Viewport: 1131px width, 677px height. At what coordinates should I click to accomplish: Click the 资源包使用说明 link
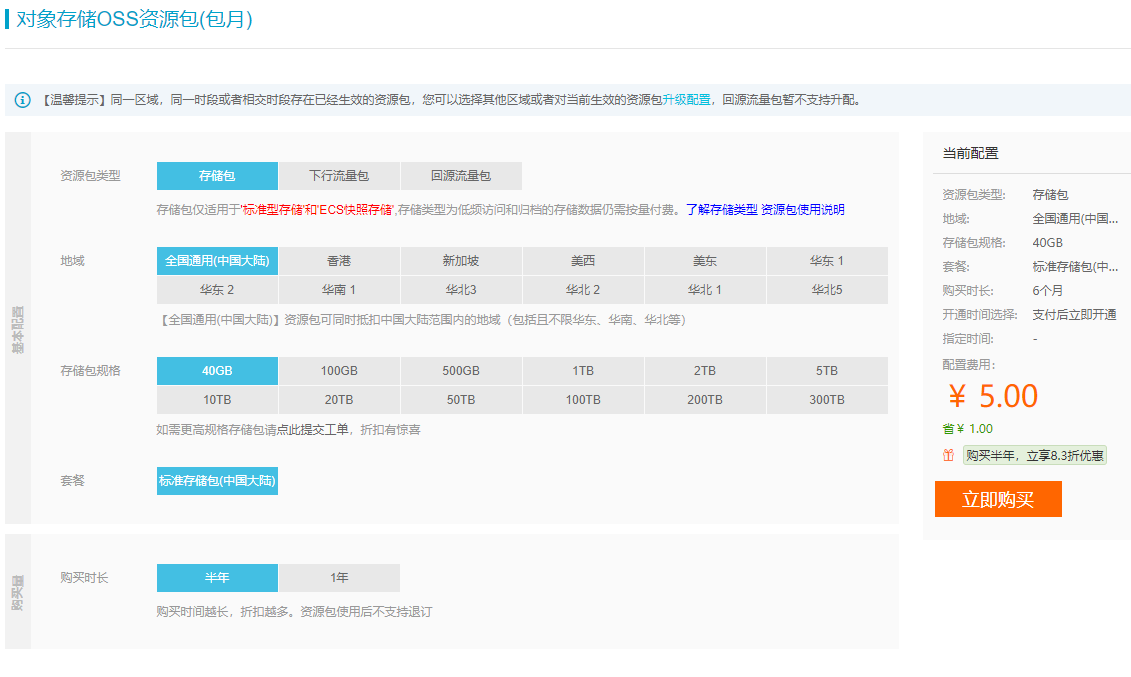click(803, 210)
